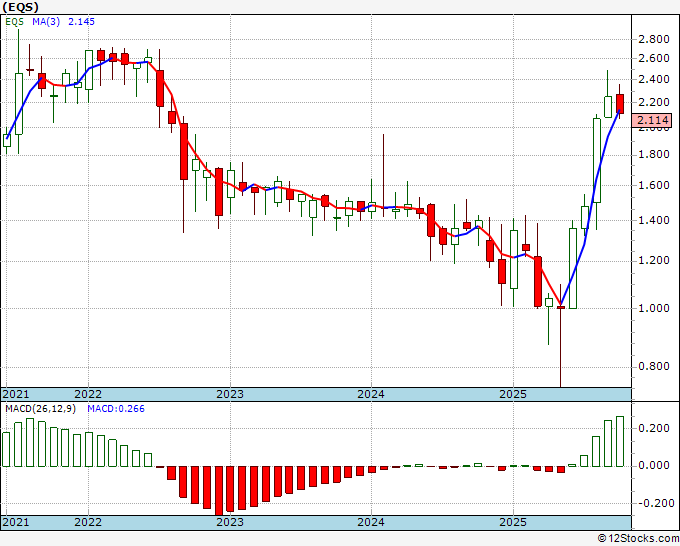The height and width of the screenshot is (546, 680).
Task: Click 2025 on the MACD panel time axis
Action: pyautogui.click(x=513, y=522)
